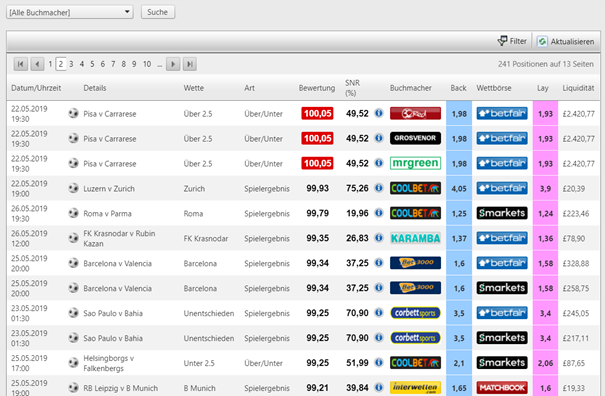Go to previous page using arrow icon
The width and height of the screenshot is (605, 396).
[x=37, y=64]
